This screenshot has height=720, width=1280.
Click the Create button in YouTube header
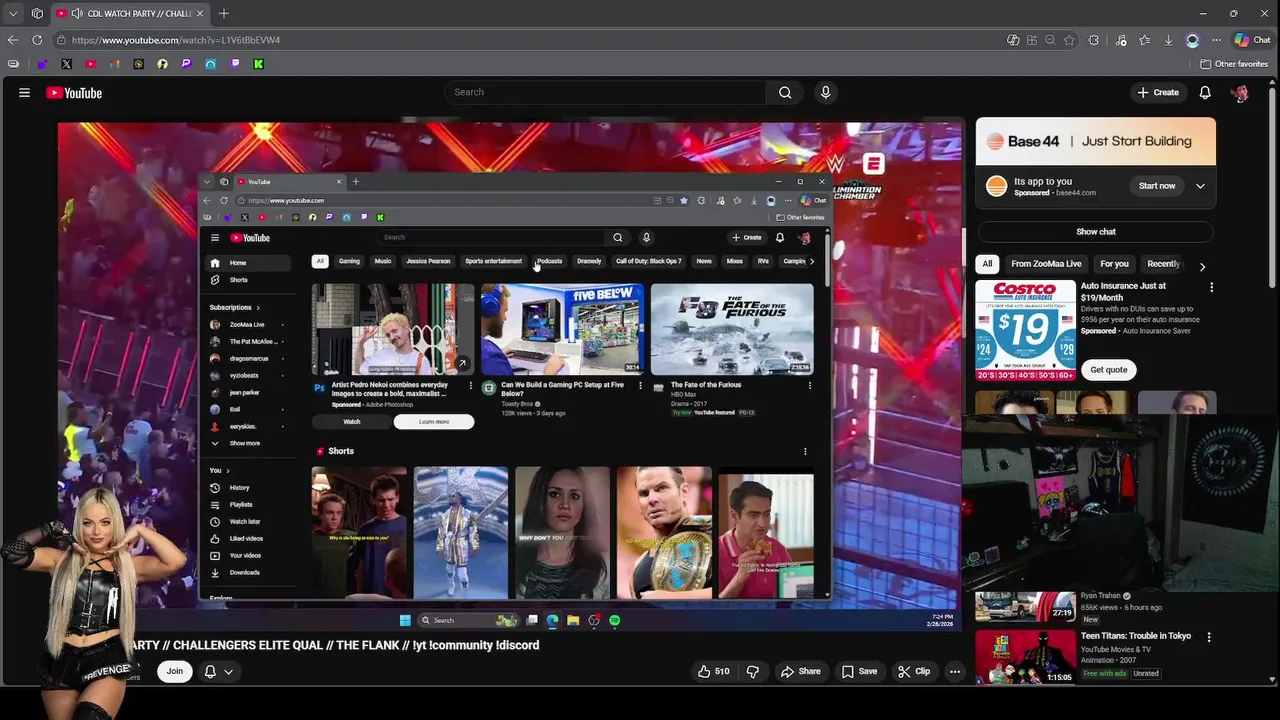1158,92
